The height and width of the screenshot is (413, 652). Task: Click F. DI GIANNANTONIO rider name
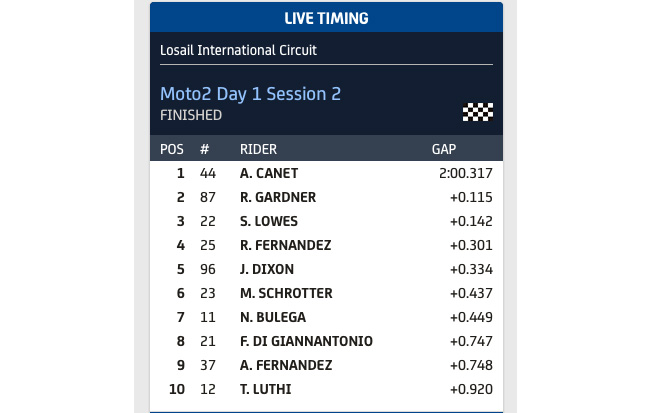coord(306,341)
